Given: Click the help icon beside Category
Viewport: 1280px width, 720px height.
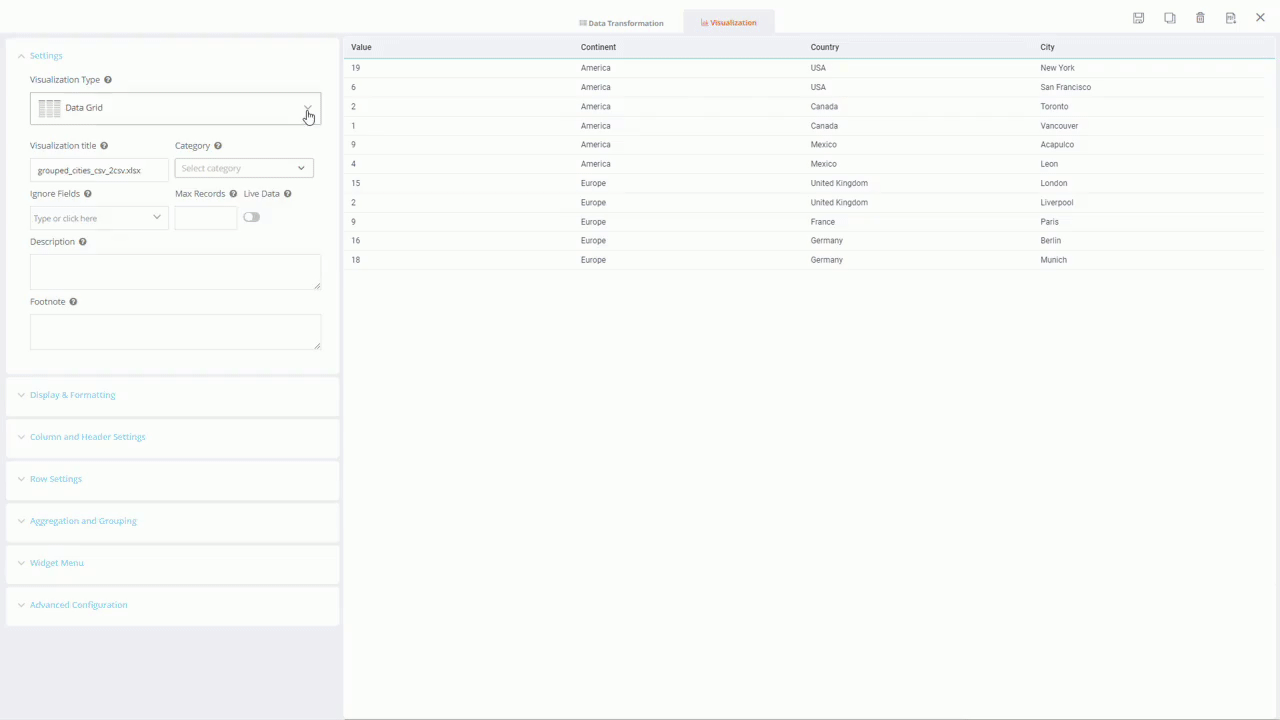Looking at the screenshot, I should (218, 146).
